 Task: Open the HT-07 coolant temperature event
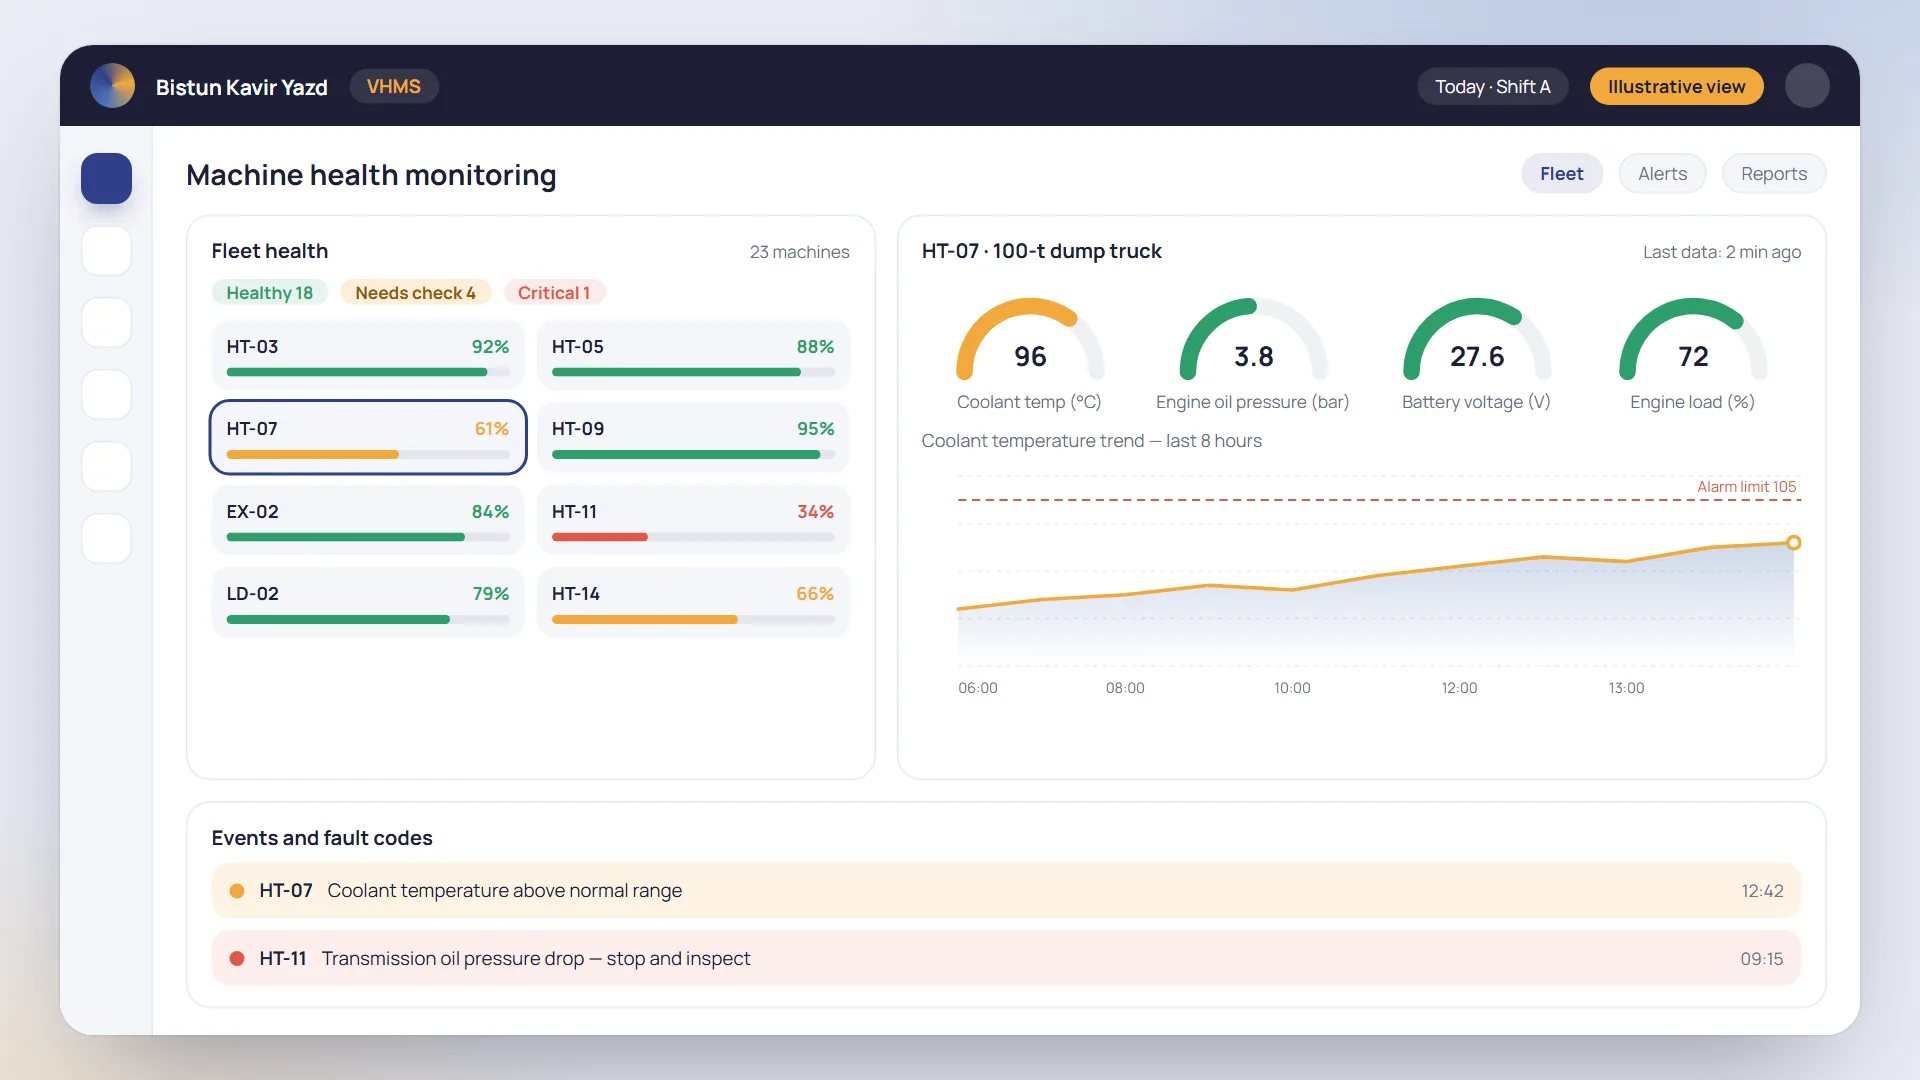click(1006, 890)
